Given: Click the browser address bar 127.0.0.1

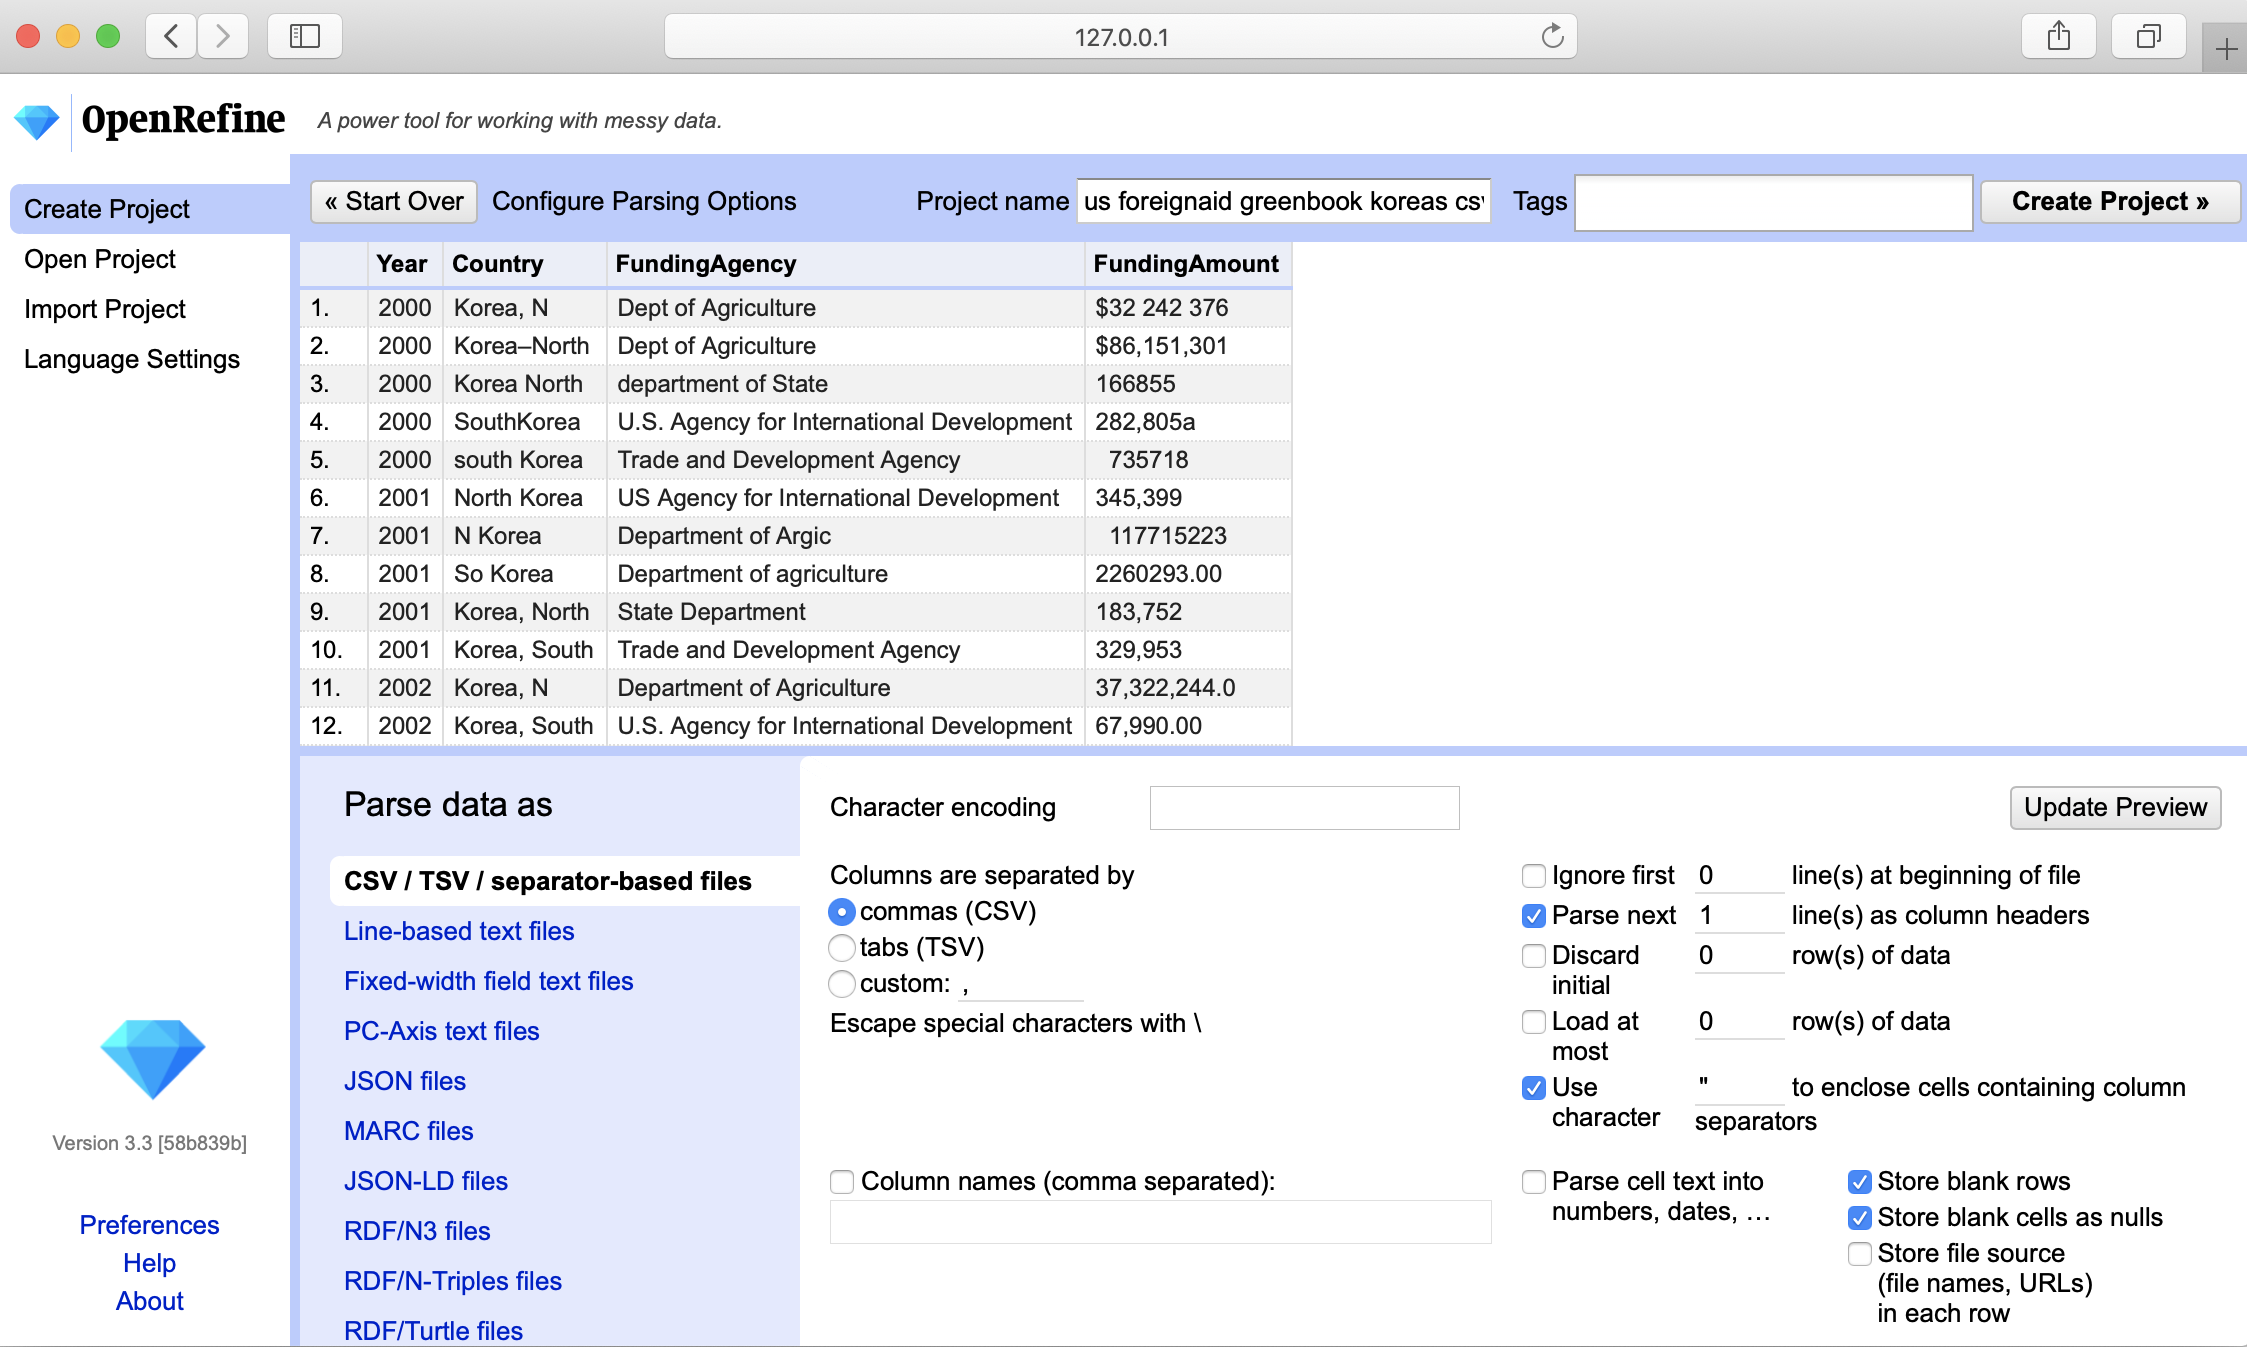Looking at the screenshot, I should 1120,37.
